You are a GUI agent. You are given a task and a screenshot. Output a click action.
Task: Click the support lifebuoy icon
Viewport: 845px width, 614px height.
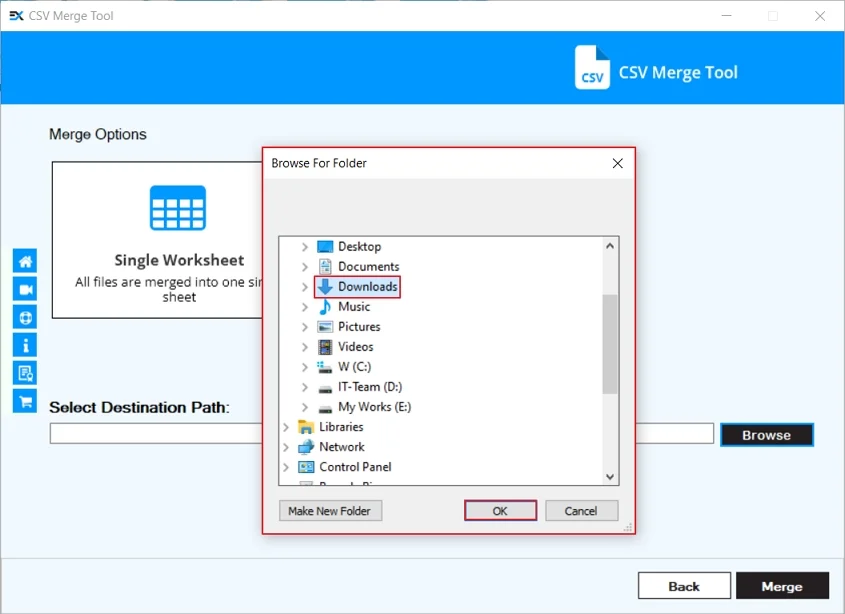(25, 317)
